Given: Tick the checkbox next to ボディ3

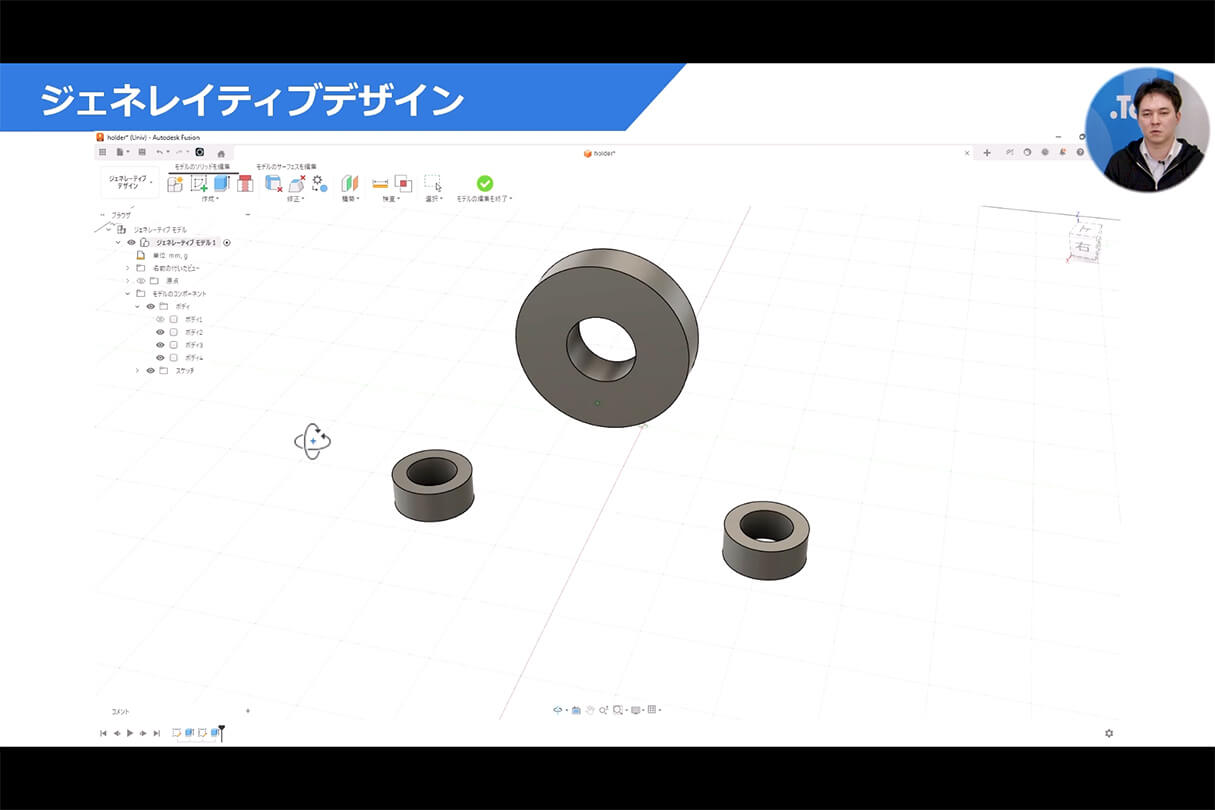Looking at the screenshot, I should point(174,345).
